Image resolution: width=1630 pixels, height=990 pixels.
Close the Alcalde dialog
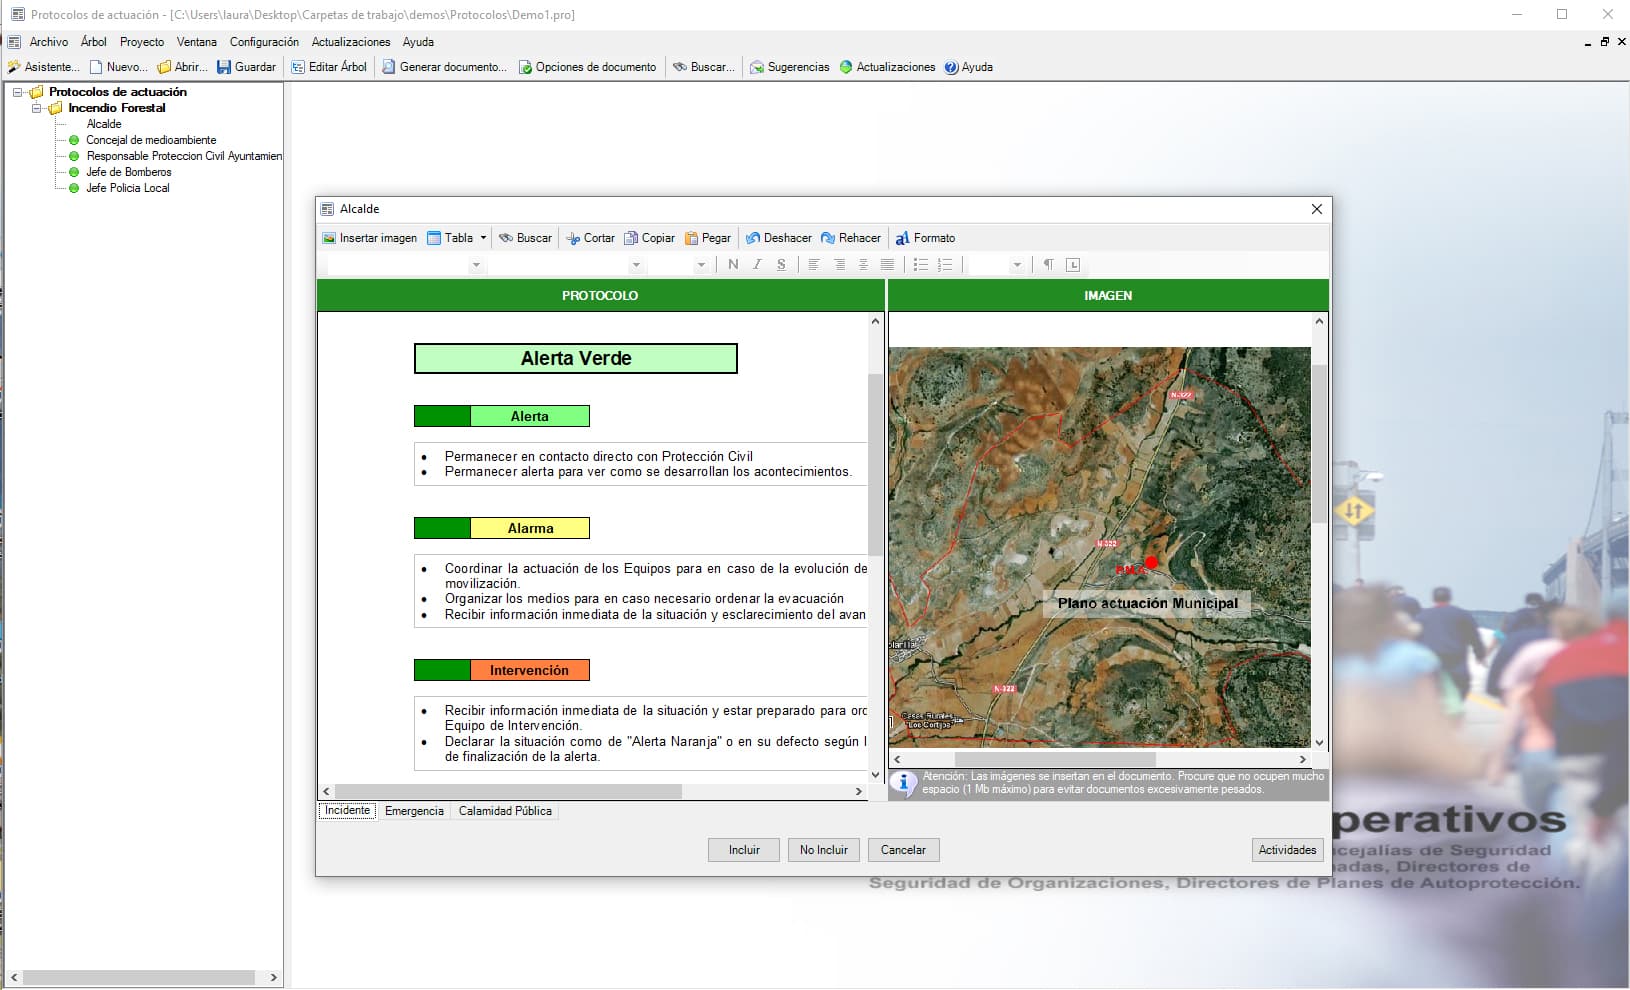(x=1317, y=209)
